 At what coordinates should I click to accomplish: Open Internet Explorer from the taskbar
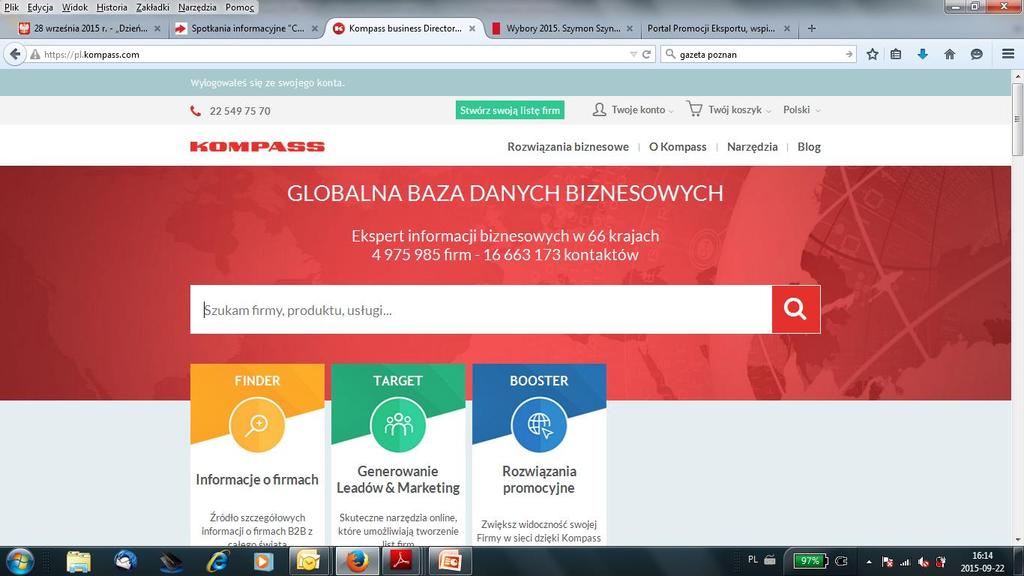click(x=218, y=562)
